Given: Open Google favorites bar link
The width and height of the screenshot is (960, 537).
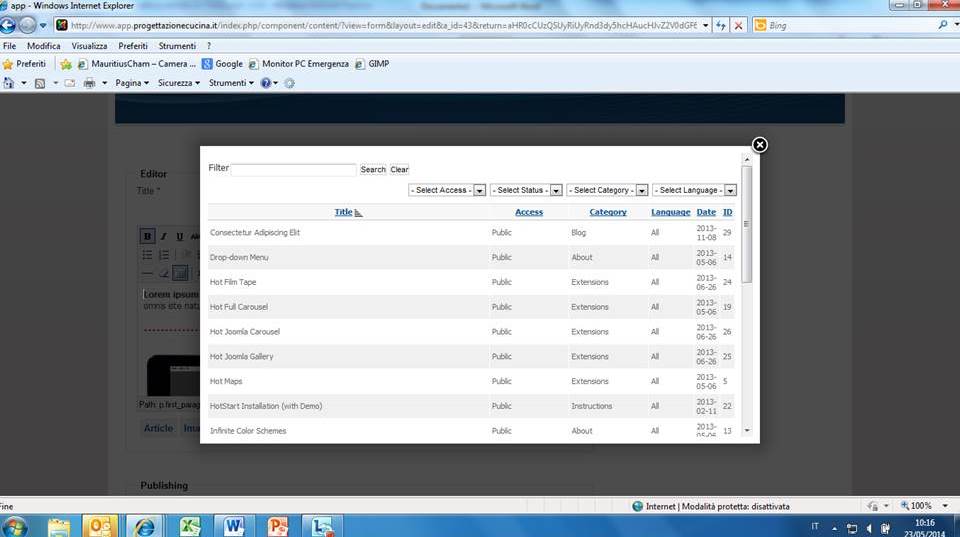Looking at the screenshot, I should coord(222,64).
